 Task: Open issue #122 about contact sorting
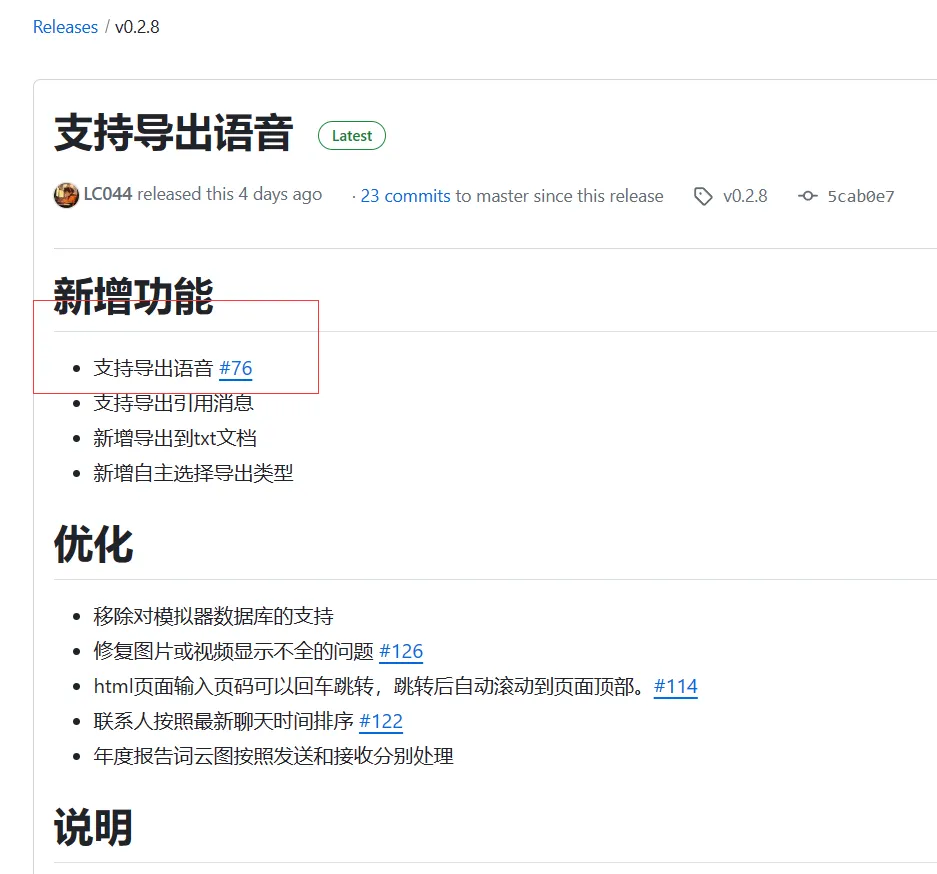pos(381,721)
